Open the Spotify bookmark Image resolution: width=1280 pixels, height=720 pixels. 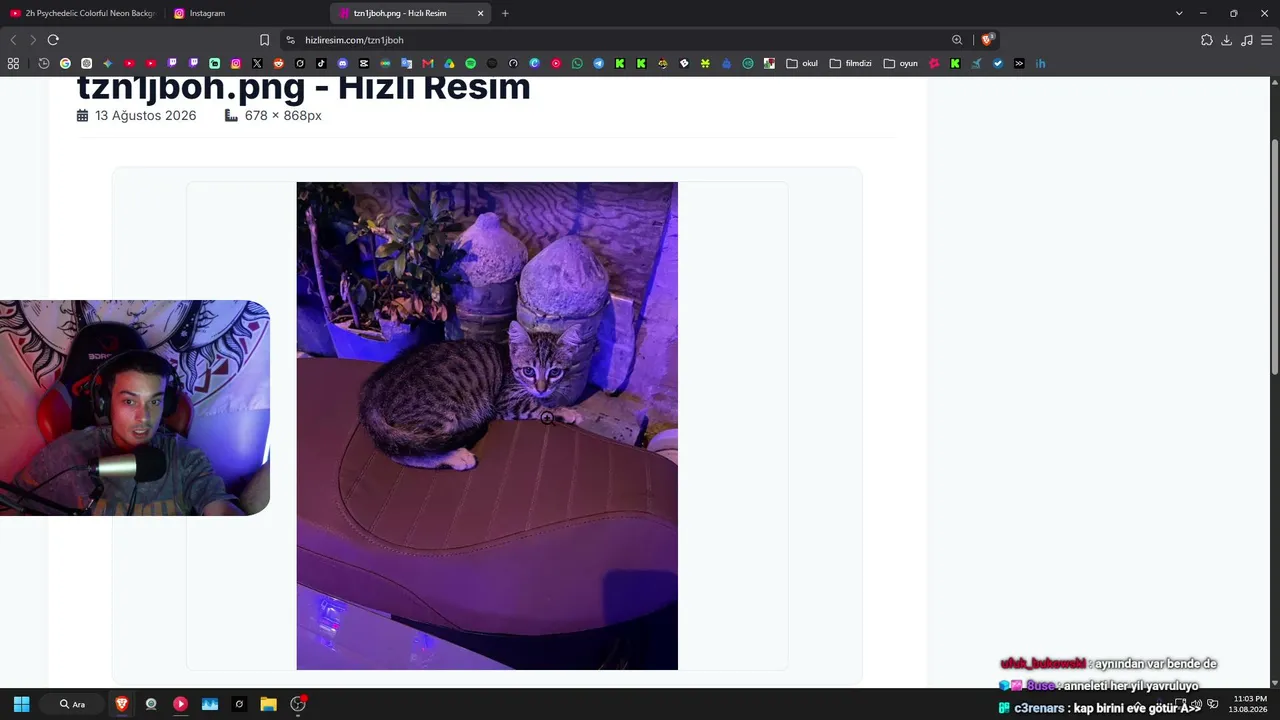coord(471,63)
